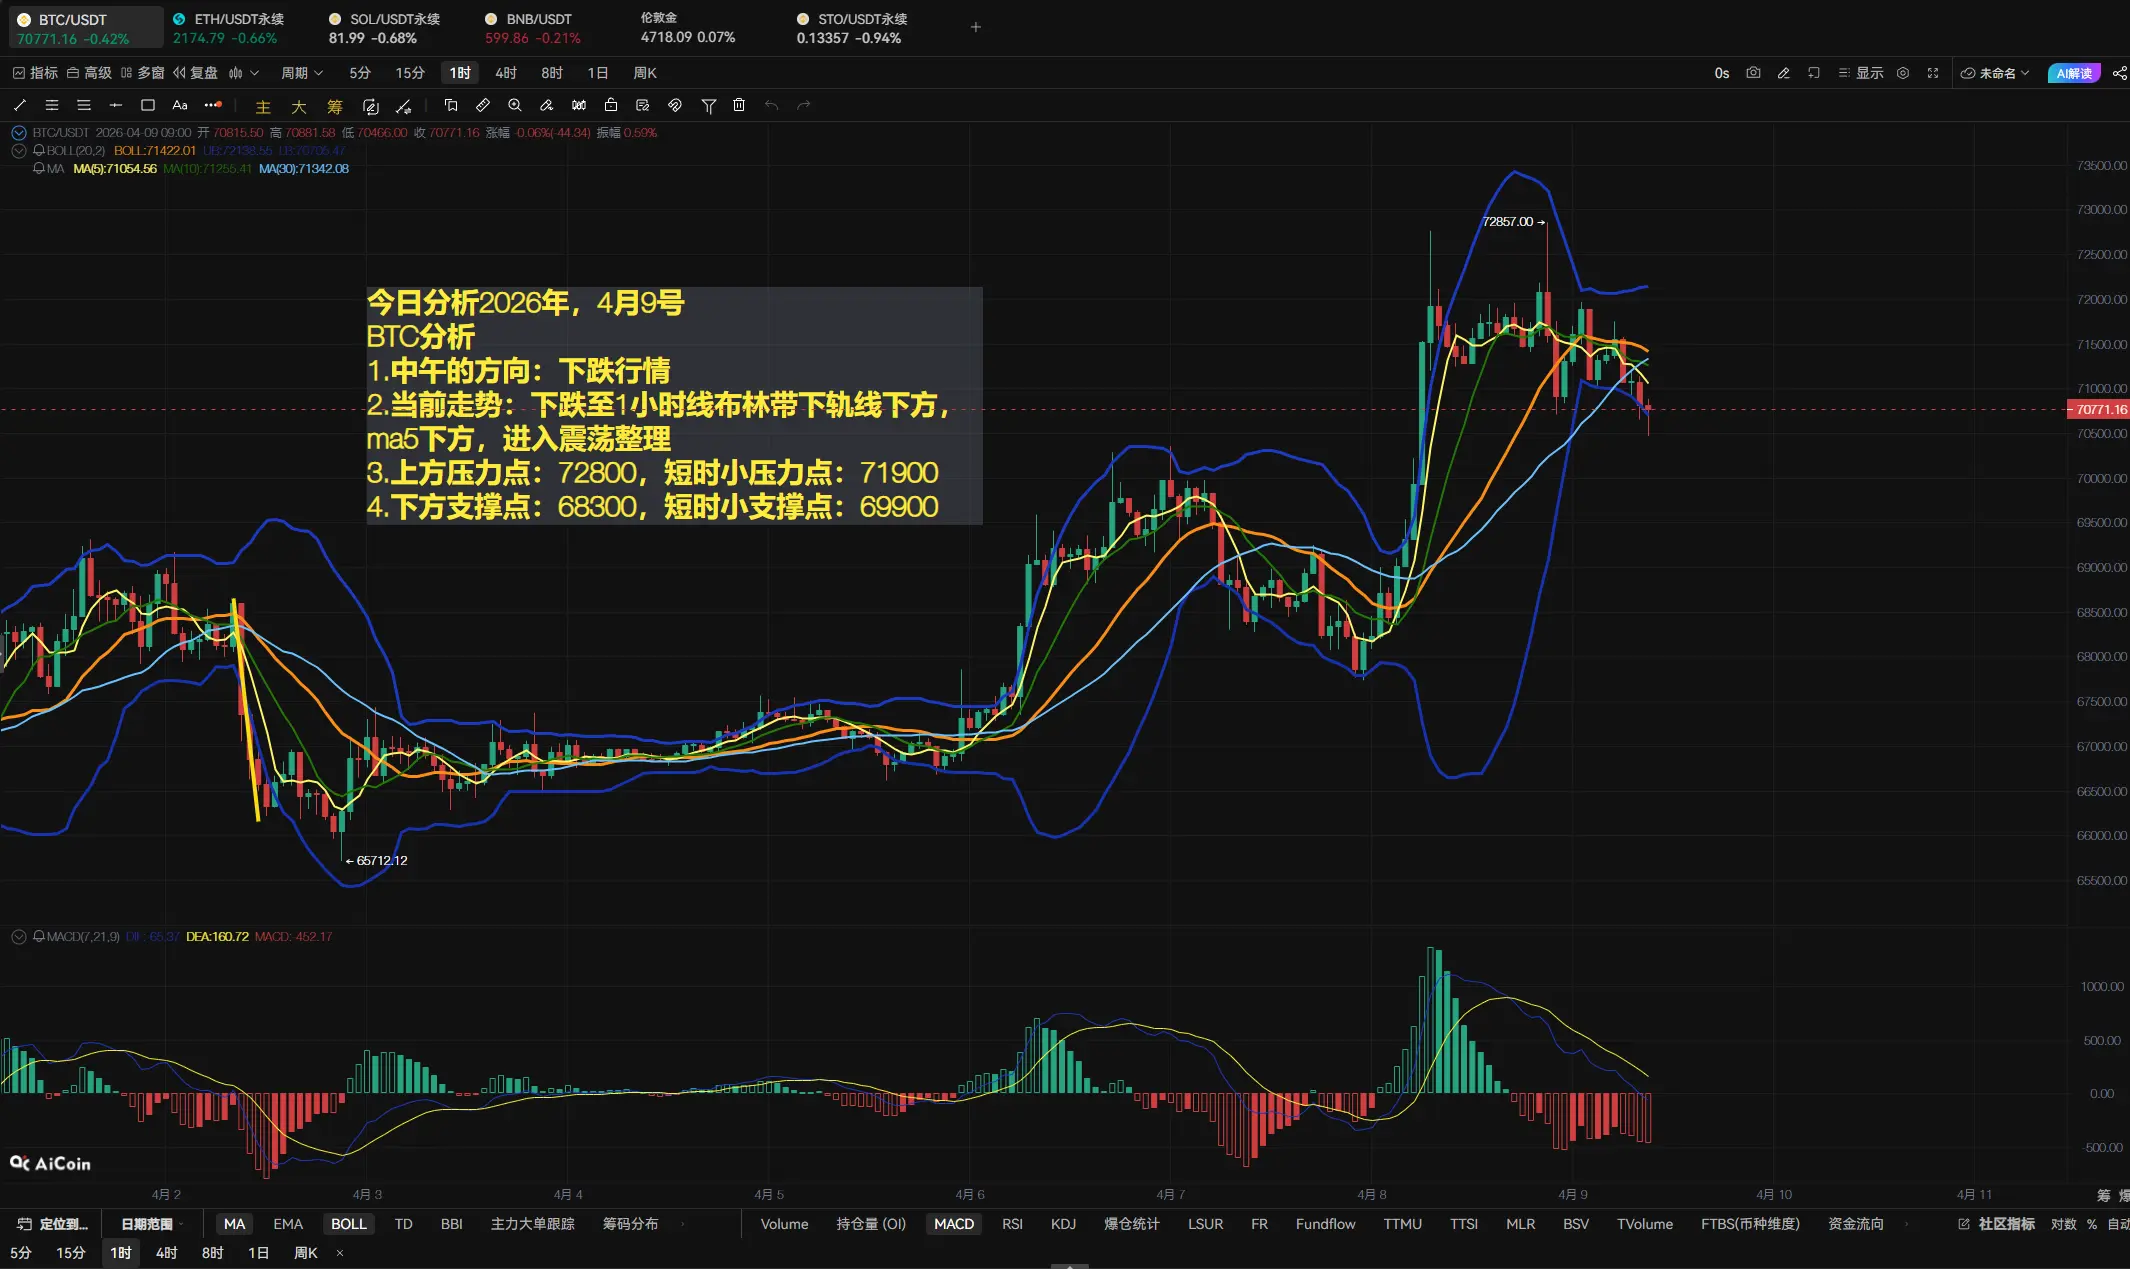The image size is (2130, 1269).
Task: Take a chart screenshot with camera icon
Action: [1753, 73]
